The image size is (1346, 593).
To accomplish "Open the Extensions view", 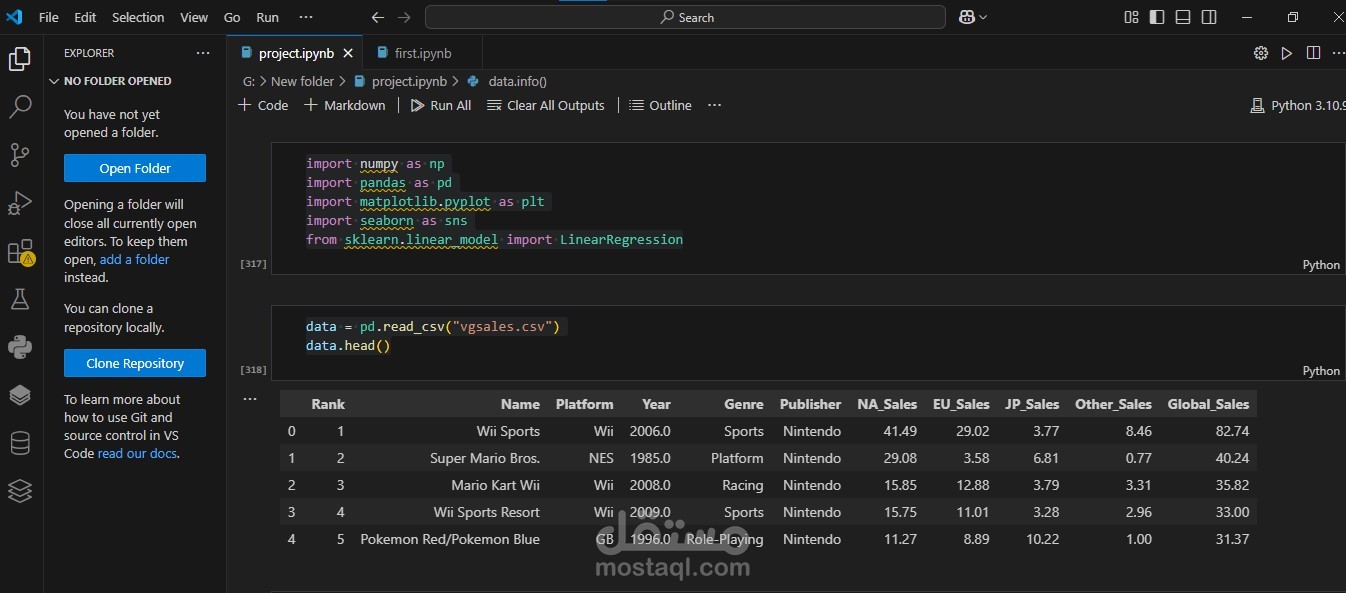I will tap(20, 252).
